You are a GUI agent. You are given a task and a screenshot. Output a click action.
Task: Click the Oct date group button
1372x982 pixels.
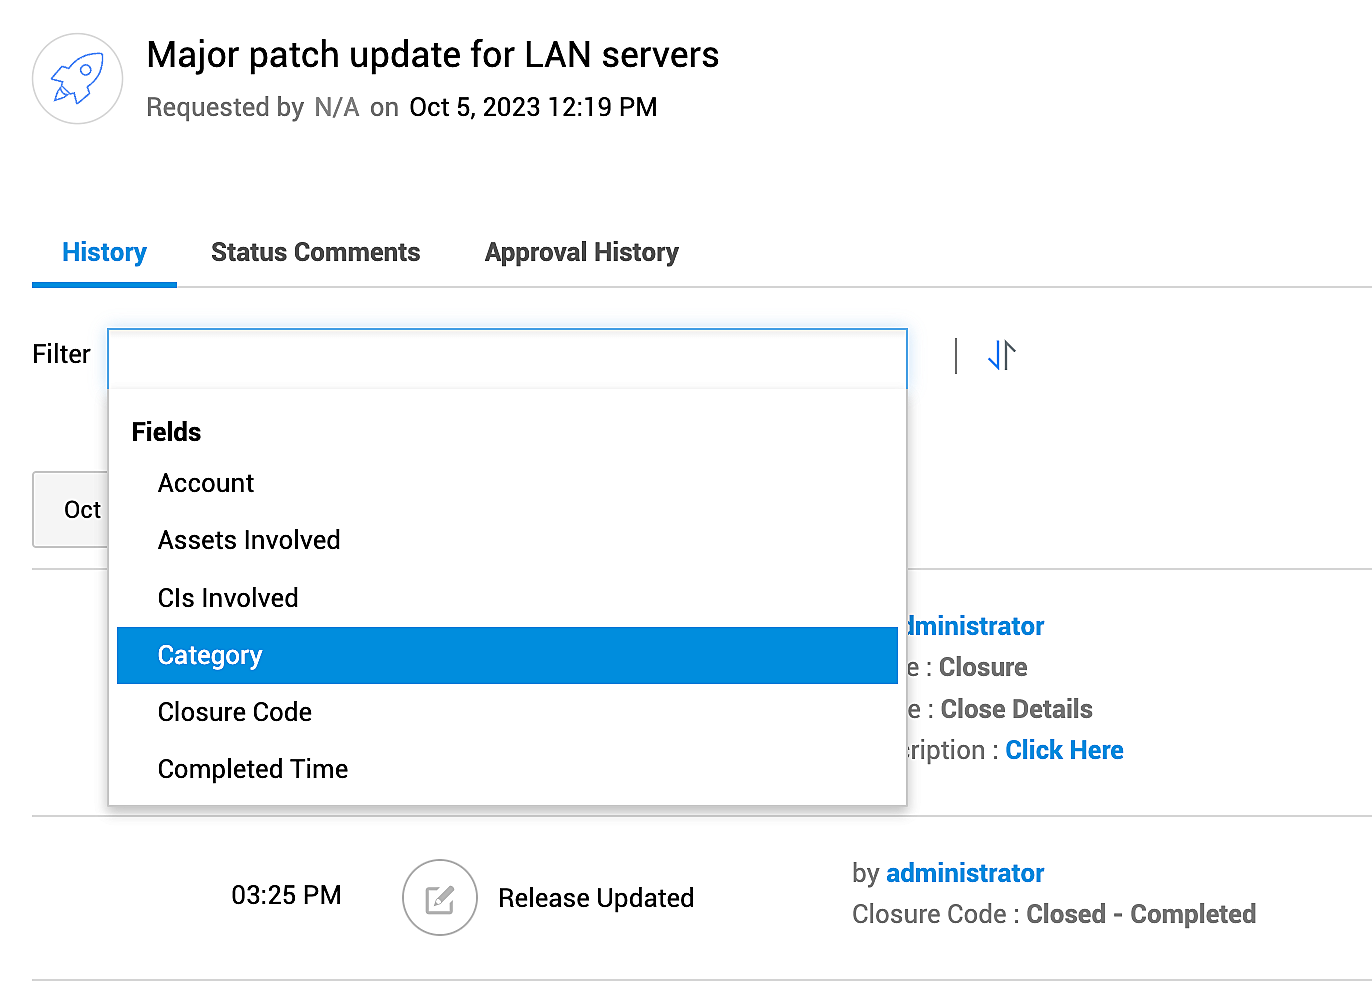(72, 510)
